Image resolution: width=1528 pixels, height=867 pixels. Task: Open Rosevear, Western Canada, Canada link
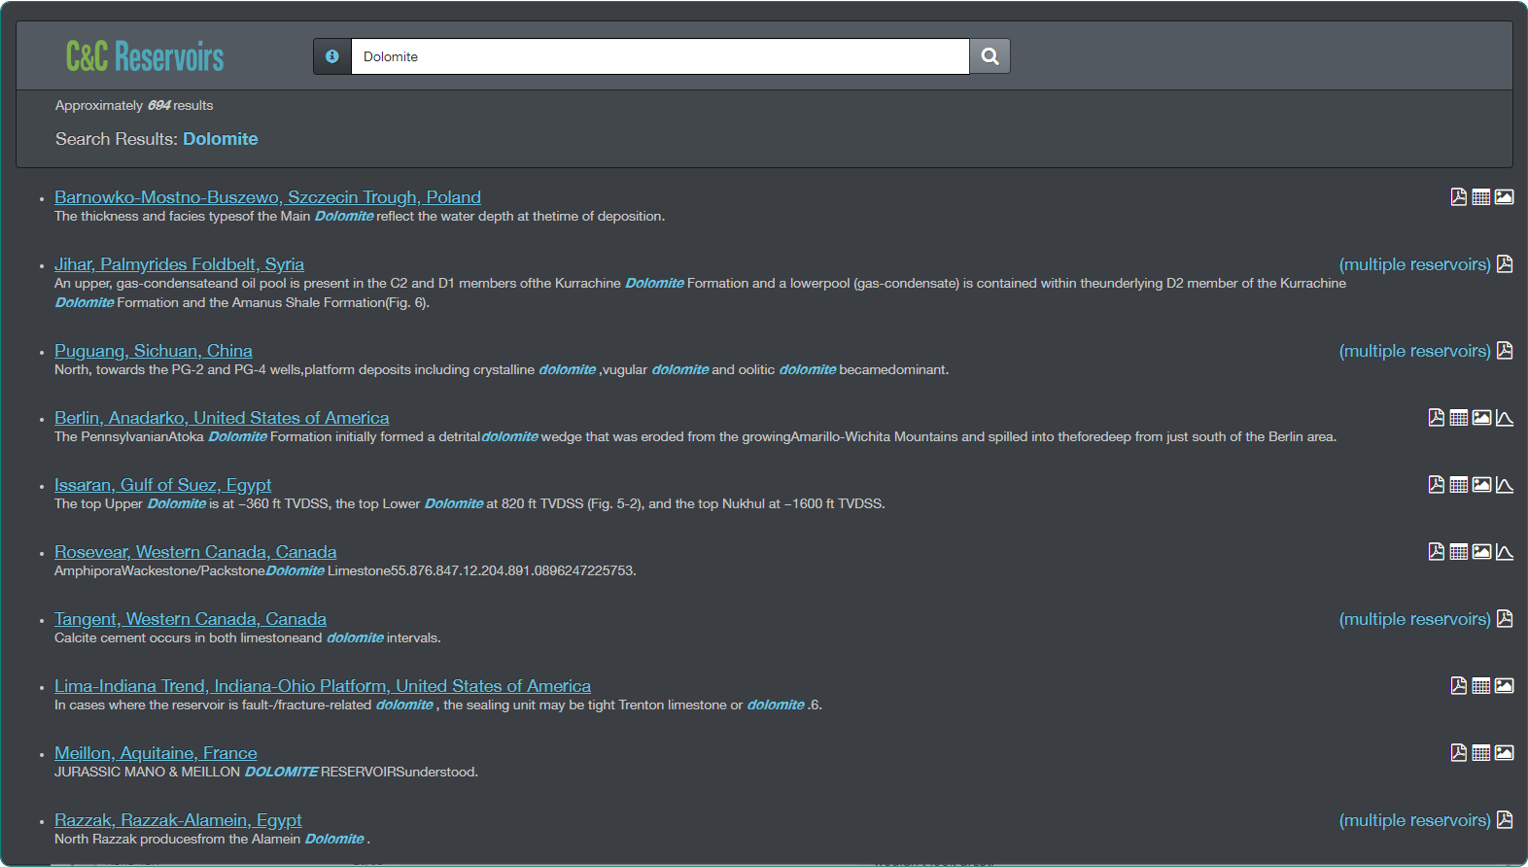195,552
